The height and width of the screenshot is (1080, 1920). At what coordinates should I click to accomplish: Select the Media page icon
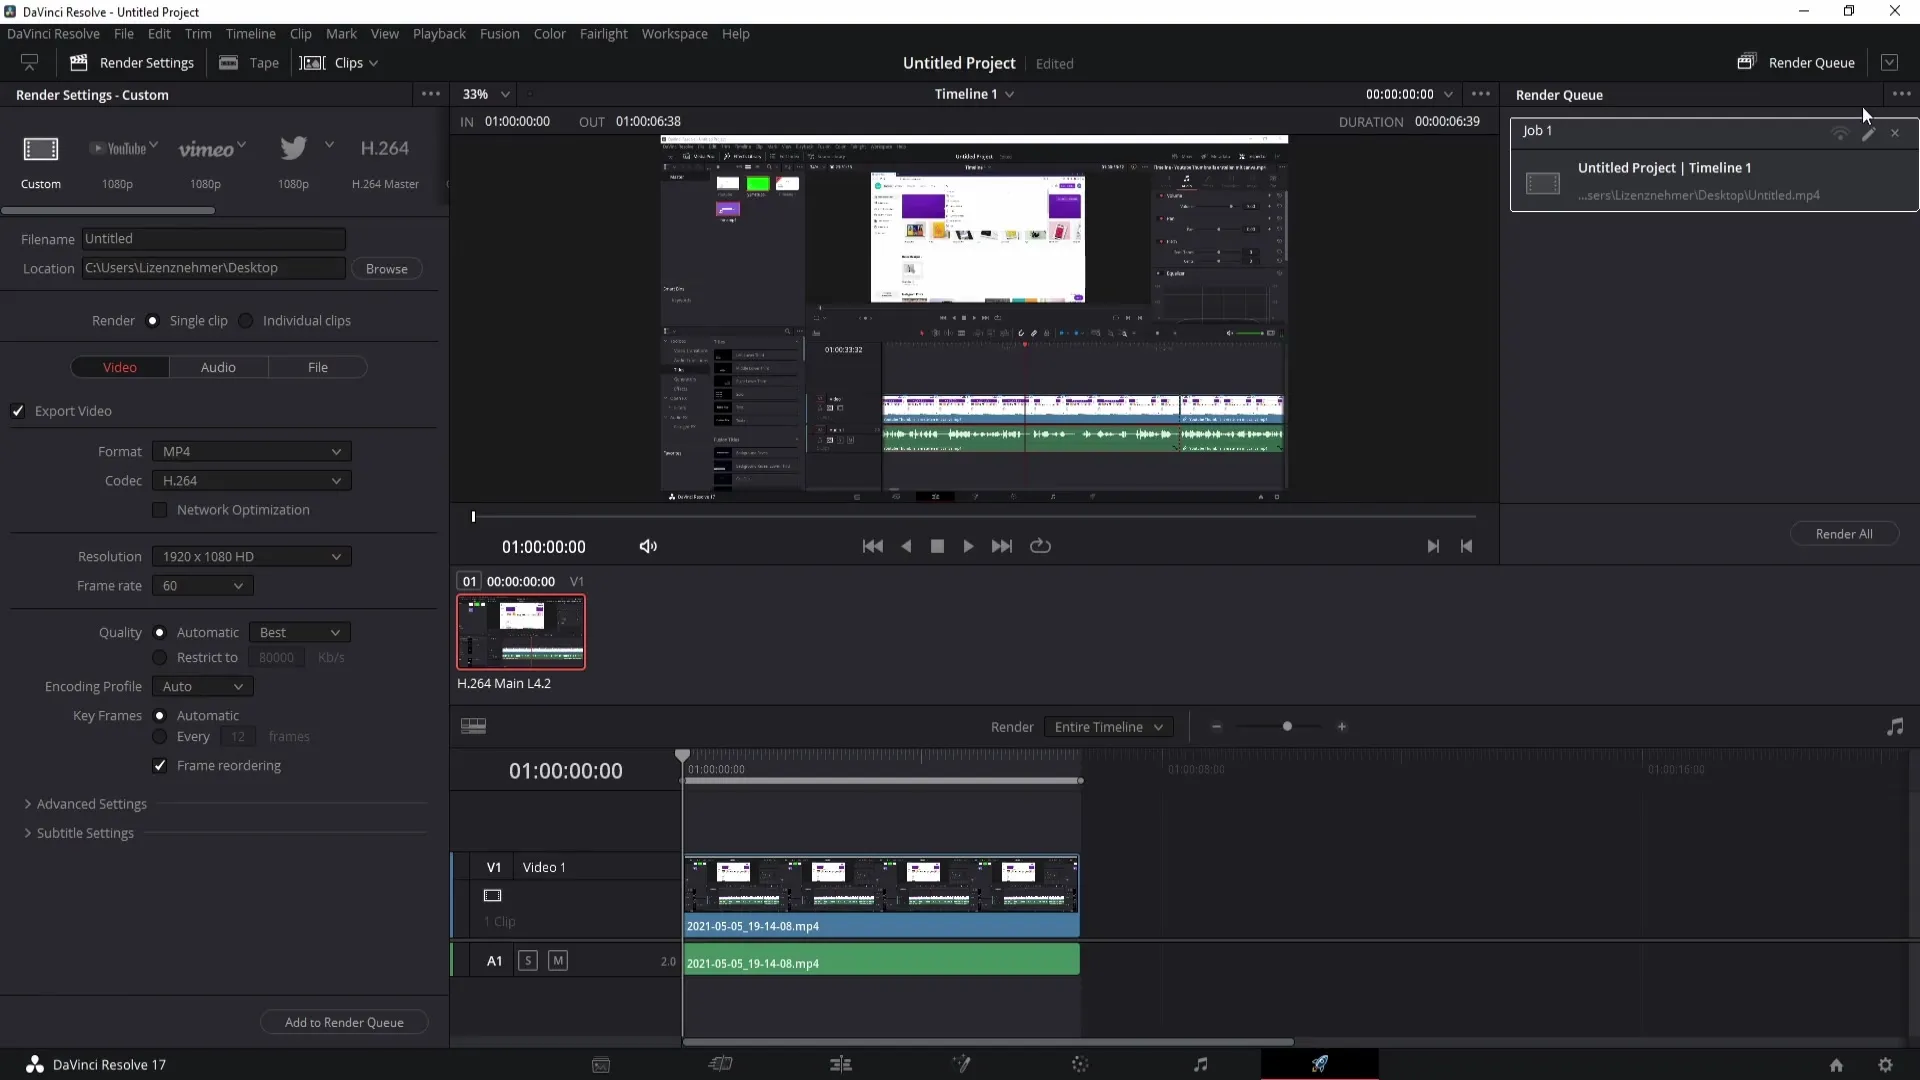pyautogui.click(x=599, y=1064)
